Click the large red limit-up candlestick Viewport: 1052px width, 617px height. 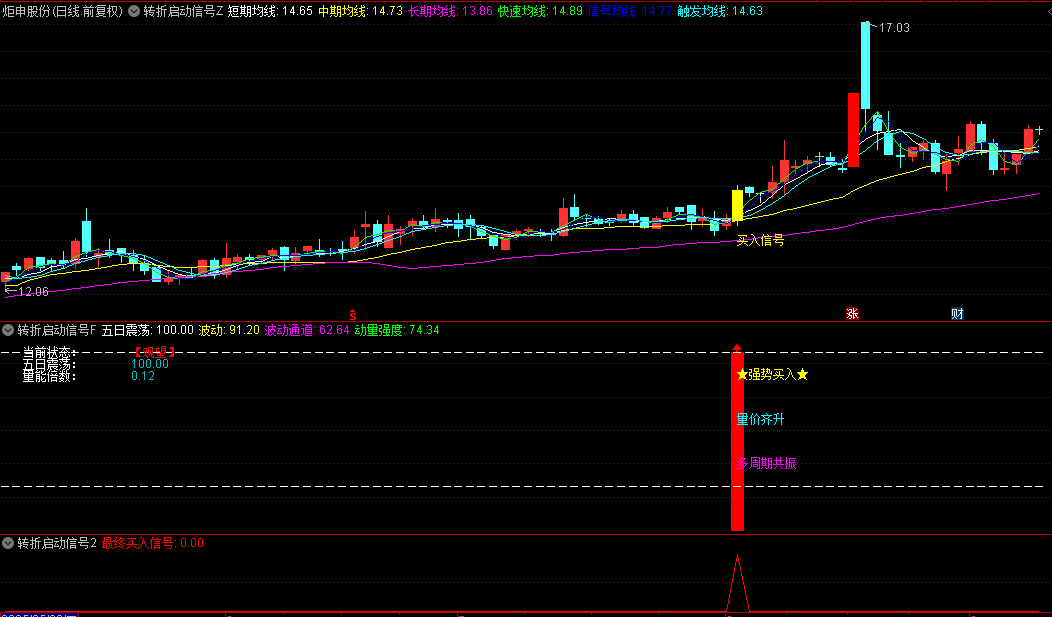[853, 130]
